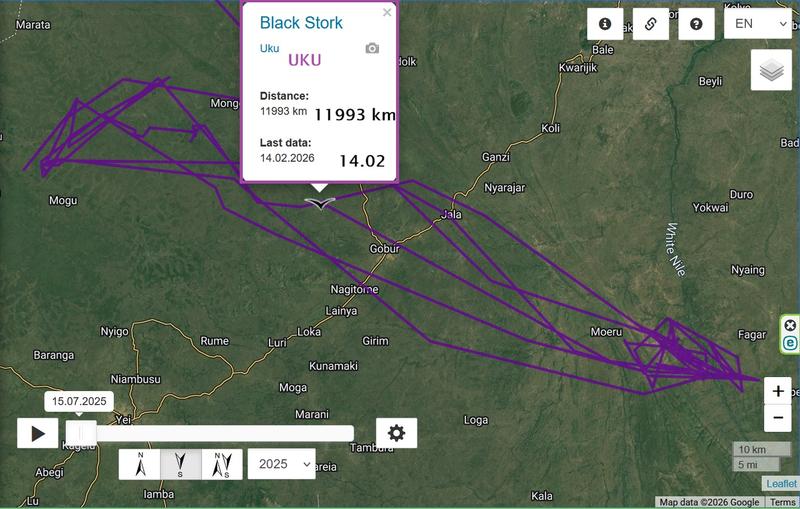This screenshot has height=509, width=800.
Task: Open the settings gear next to timeline
Action: pyautogui.click(x=396, y=433)
